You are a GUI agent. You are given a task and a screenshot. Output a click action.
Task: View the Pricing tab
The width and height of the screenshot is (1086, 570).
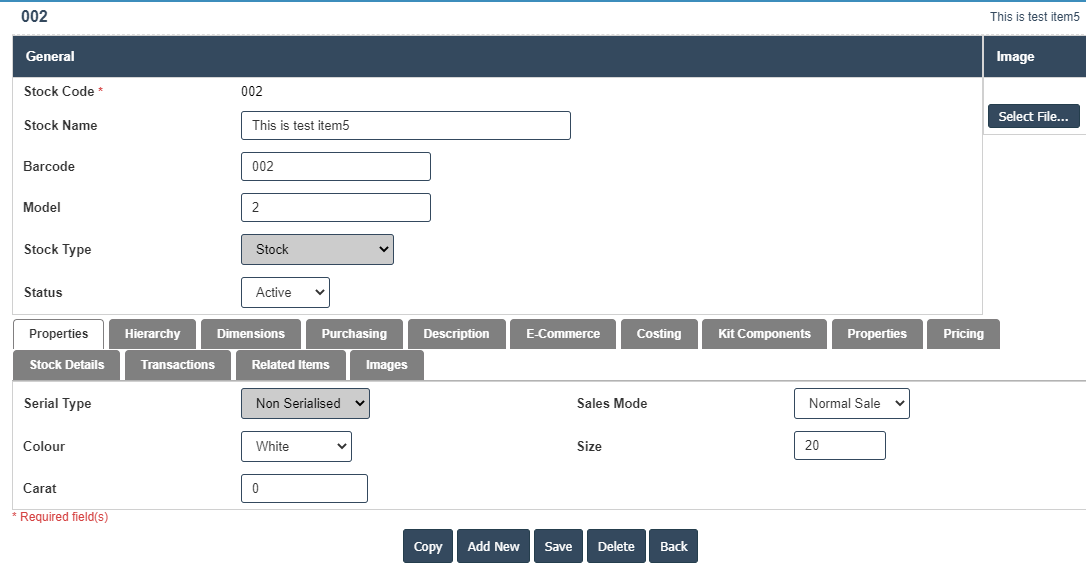click(963, 334)
